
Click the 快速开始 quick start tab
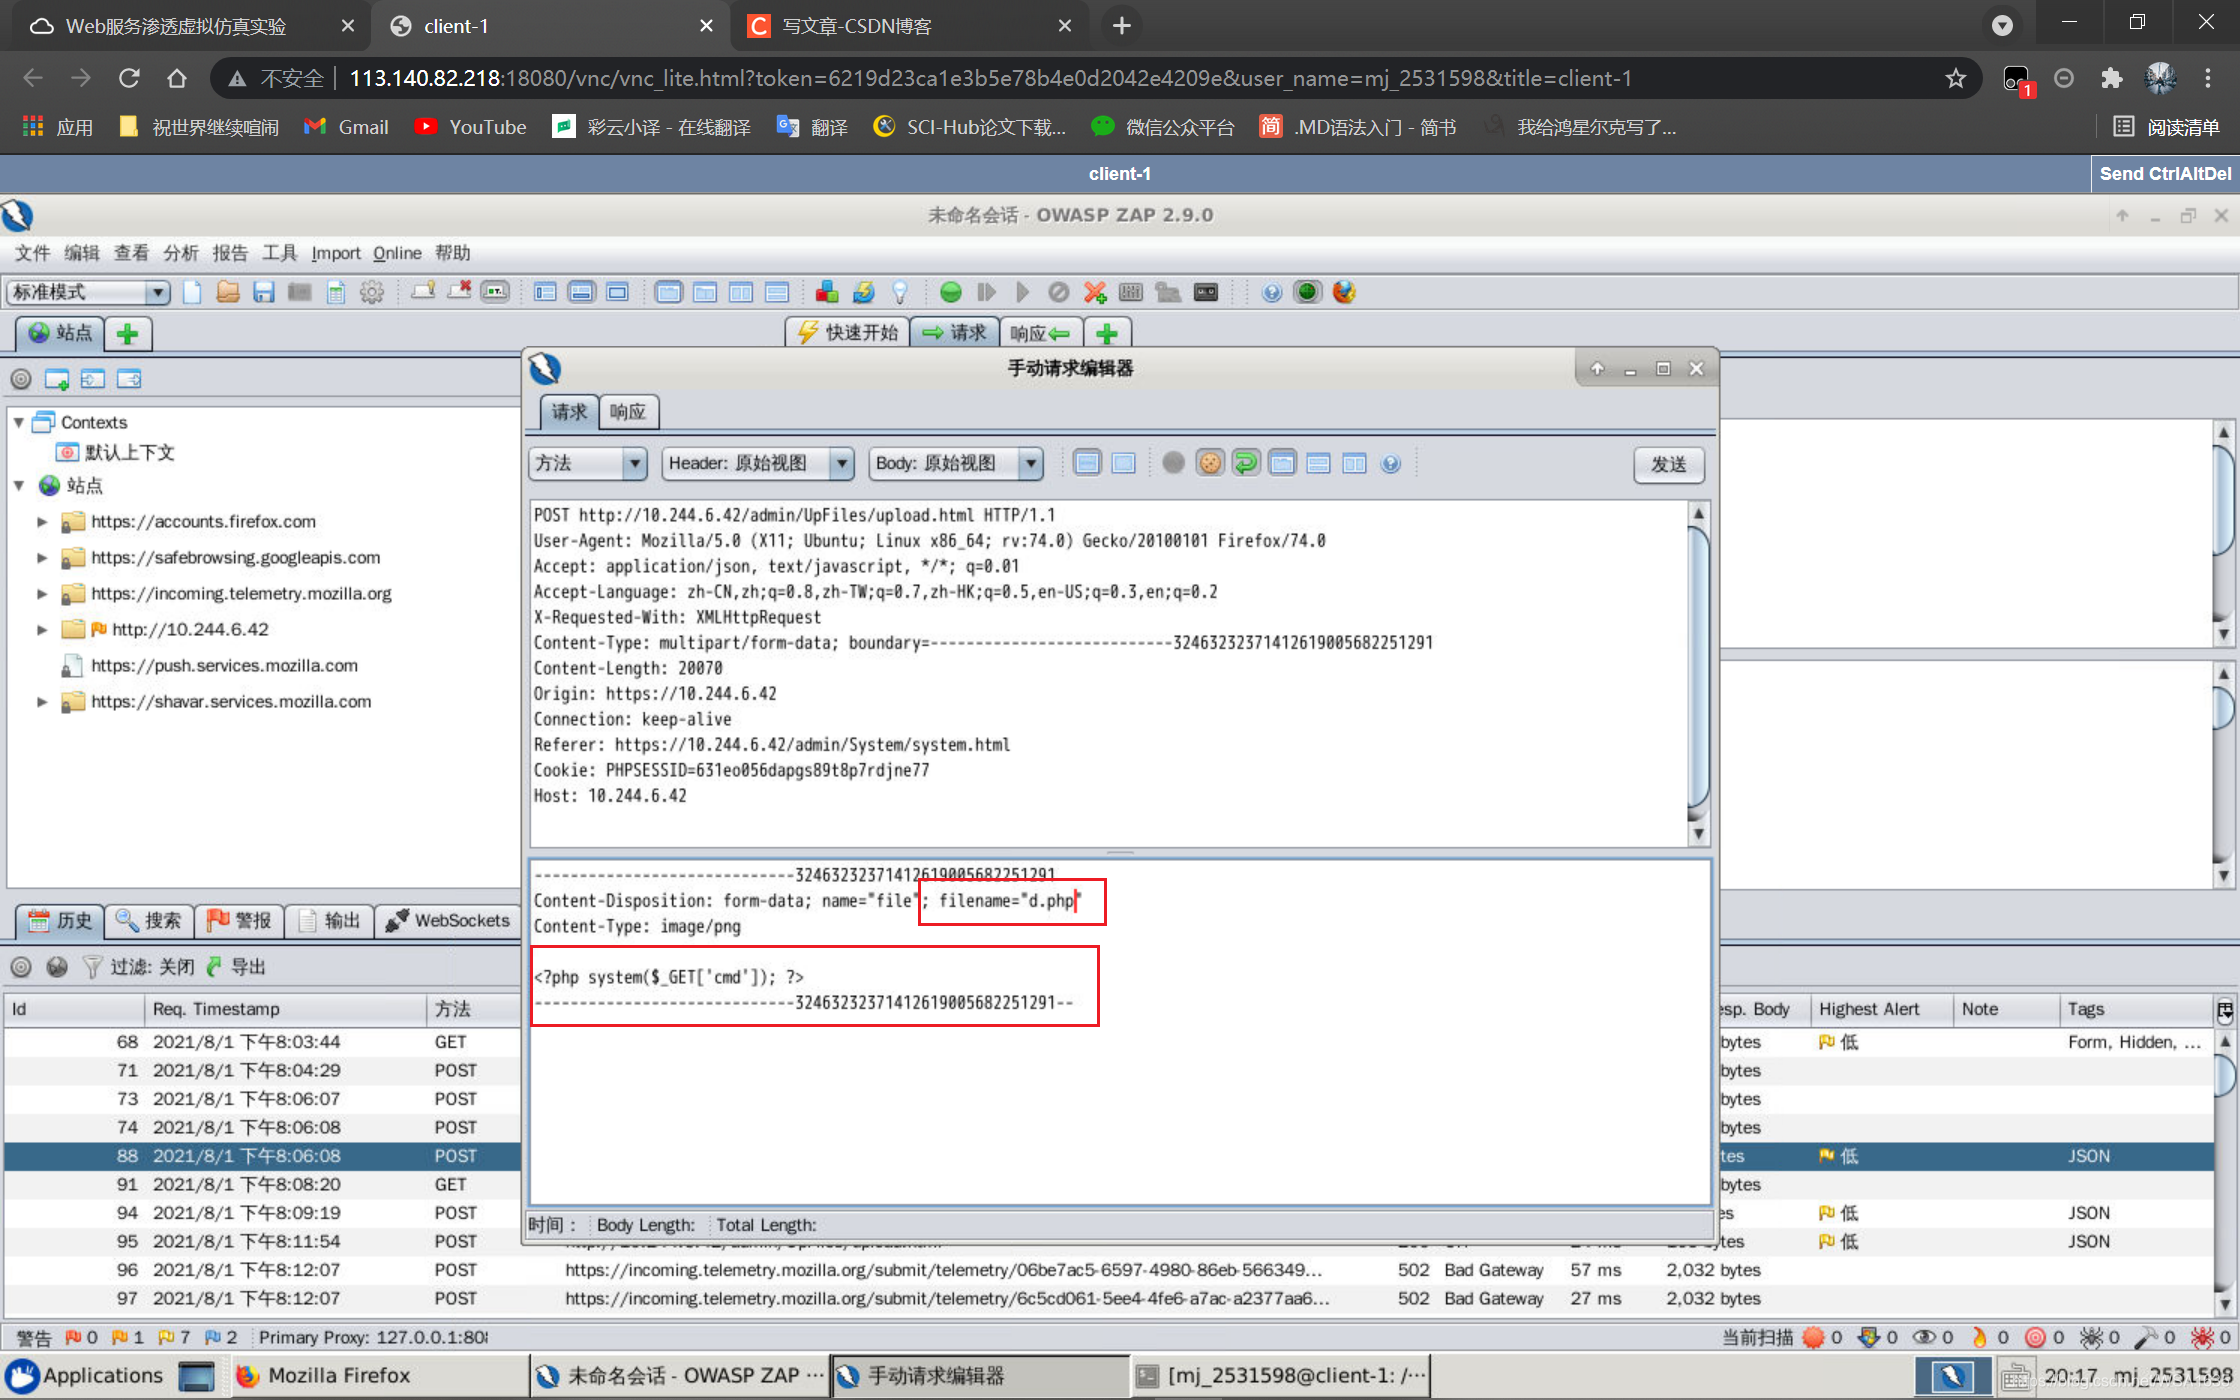coord(848,332)
